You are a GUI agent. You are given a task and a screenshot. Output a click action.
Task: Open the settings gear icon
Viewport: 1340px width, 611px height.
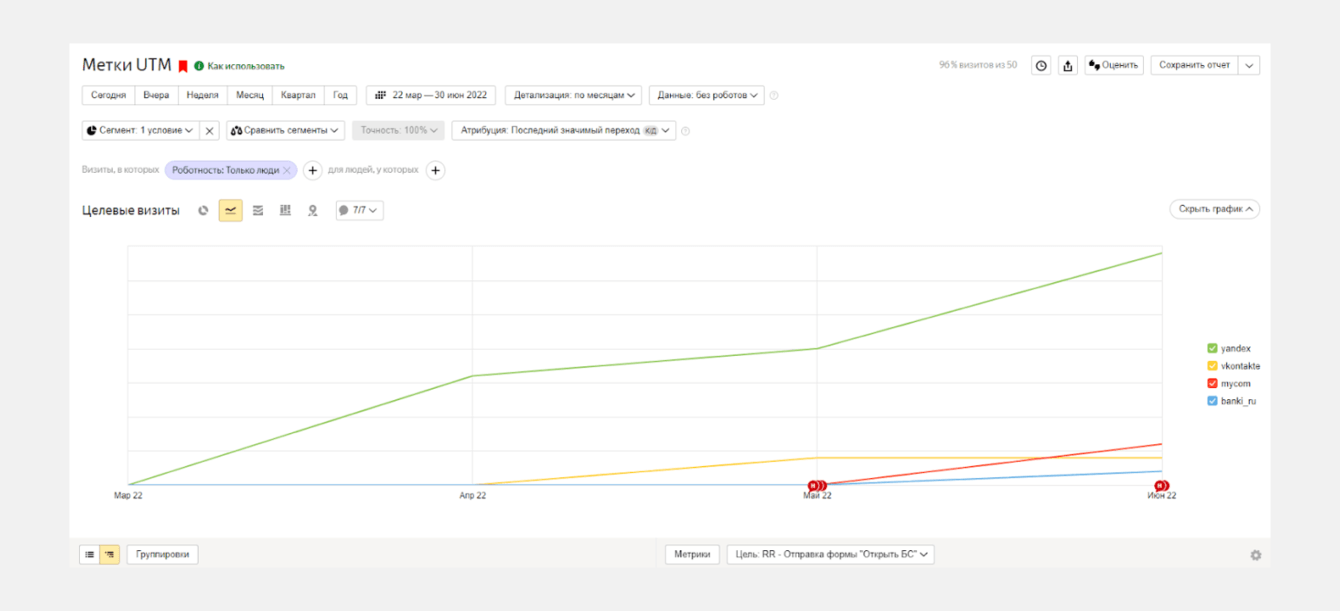[1256, 555]
